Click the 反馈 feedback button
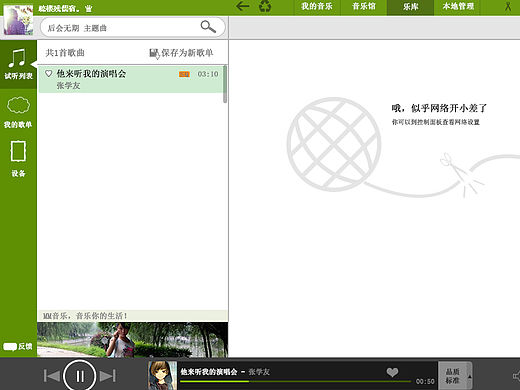 point(18,347)
